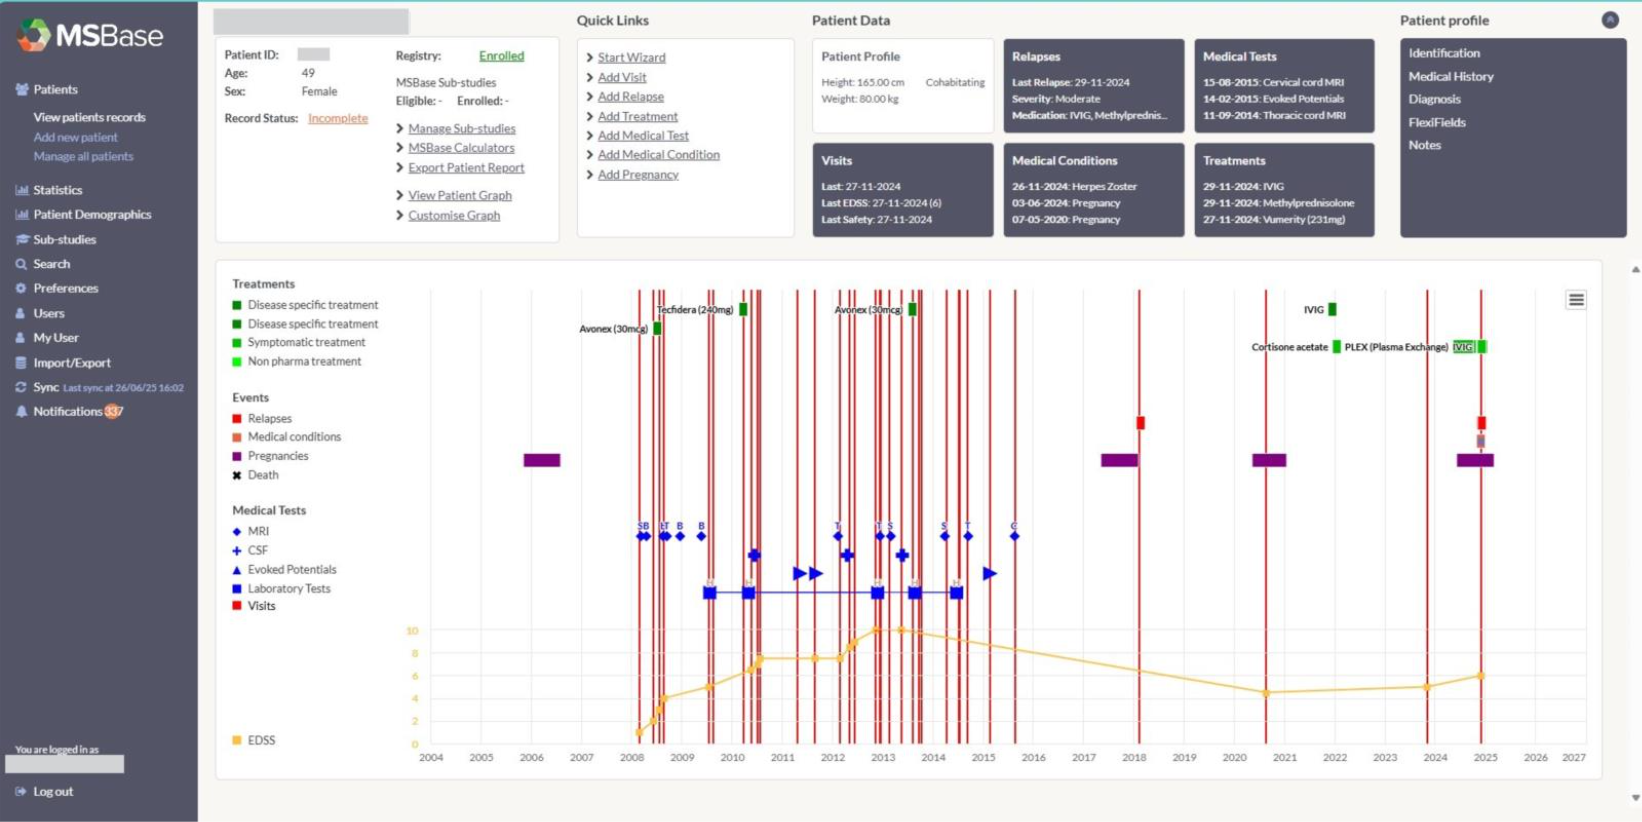Open Preferences via its gear icon
Viewport: 1642px width, 822px height.
(21, 288)
